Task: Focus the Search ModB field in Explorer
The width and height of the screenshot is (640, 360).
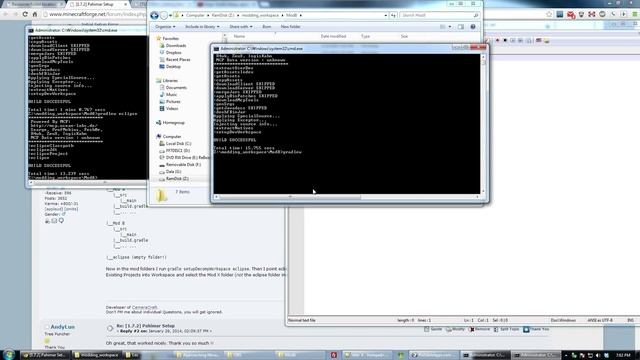Action: pos(439,15)
